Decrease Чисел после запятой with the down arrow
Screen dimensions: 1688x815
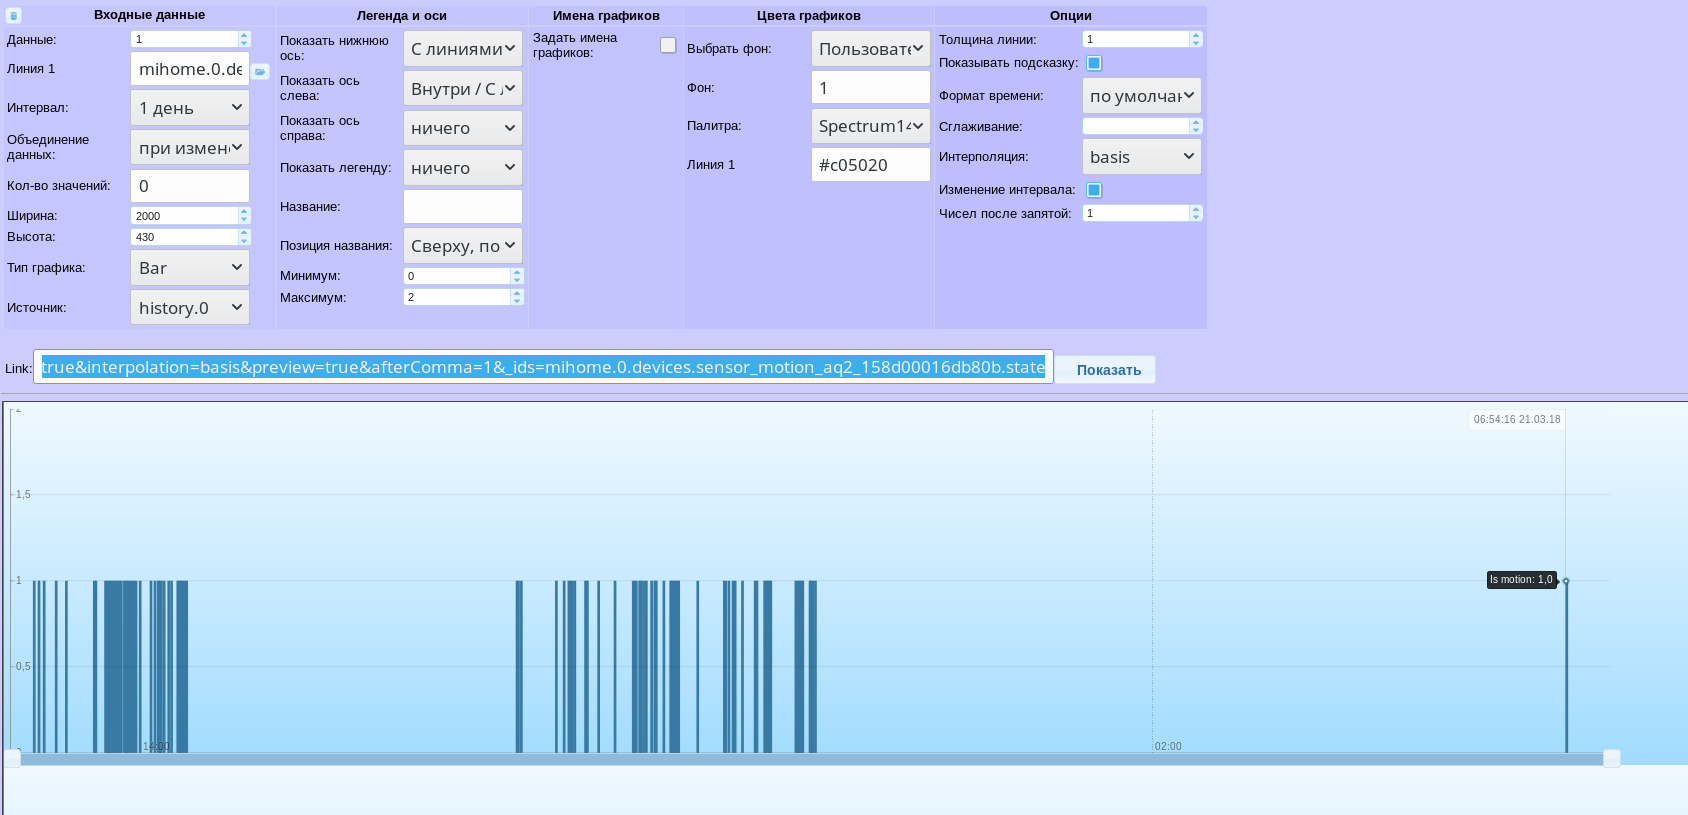(1196, 217)
